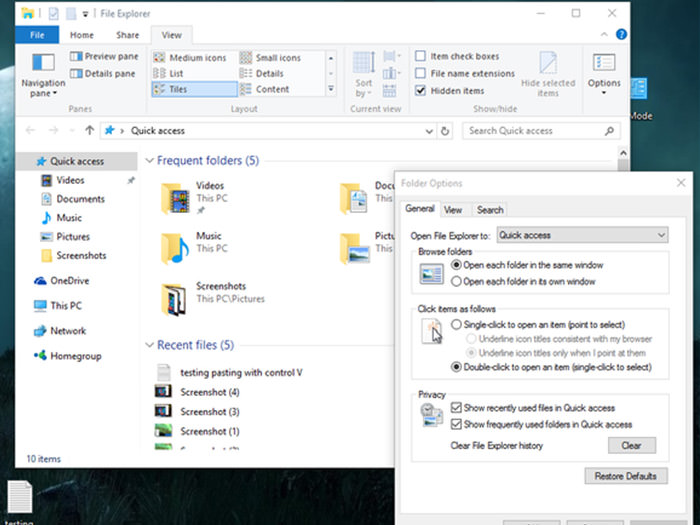Image resolution: width=700 pixels, height=525 pixels.
Task: Open the Music folder tile
Action: (x=176, y=246)
